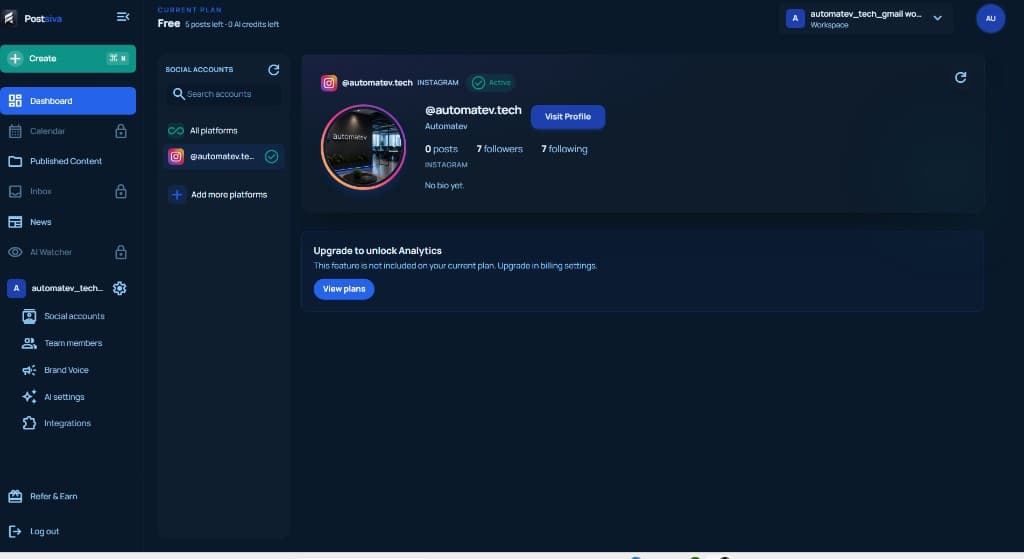Screen dimensions: 1024x559
Task: Click the Upgrade to unlock Analytics heading
Action: (377, 251)
